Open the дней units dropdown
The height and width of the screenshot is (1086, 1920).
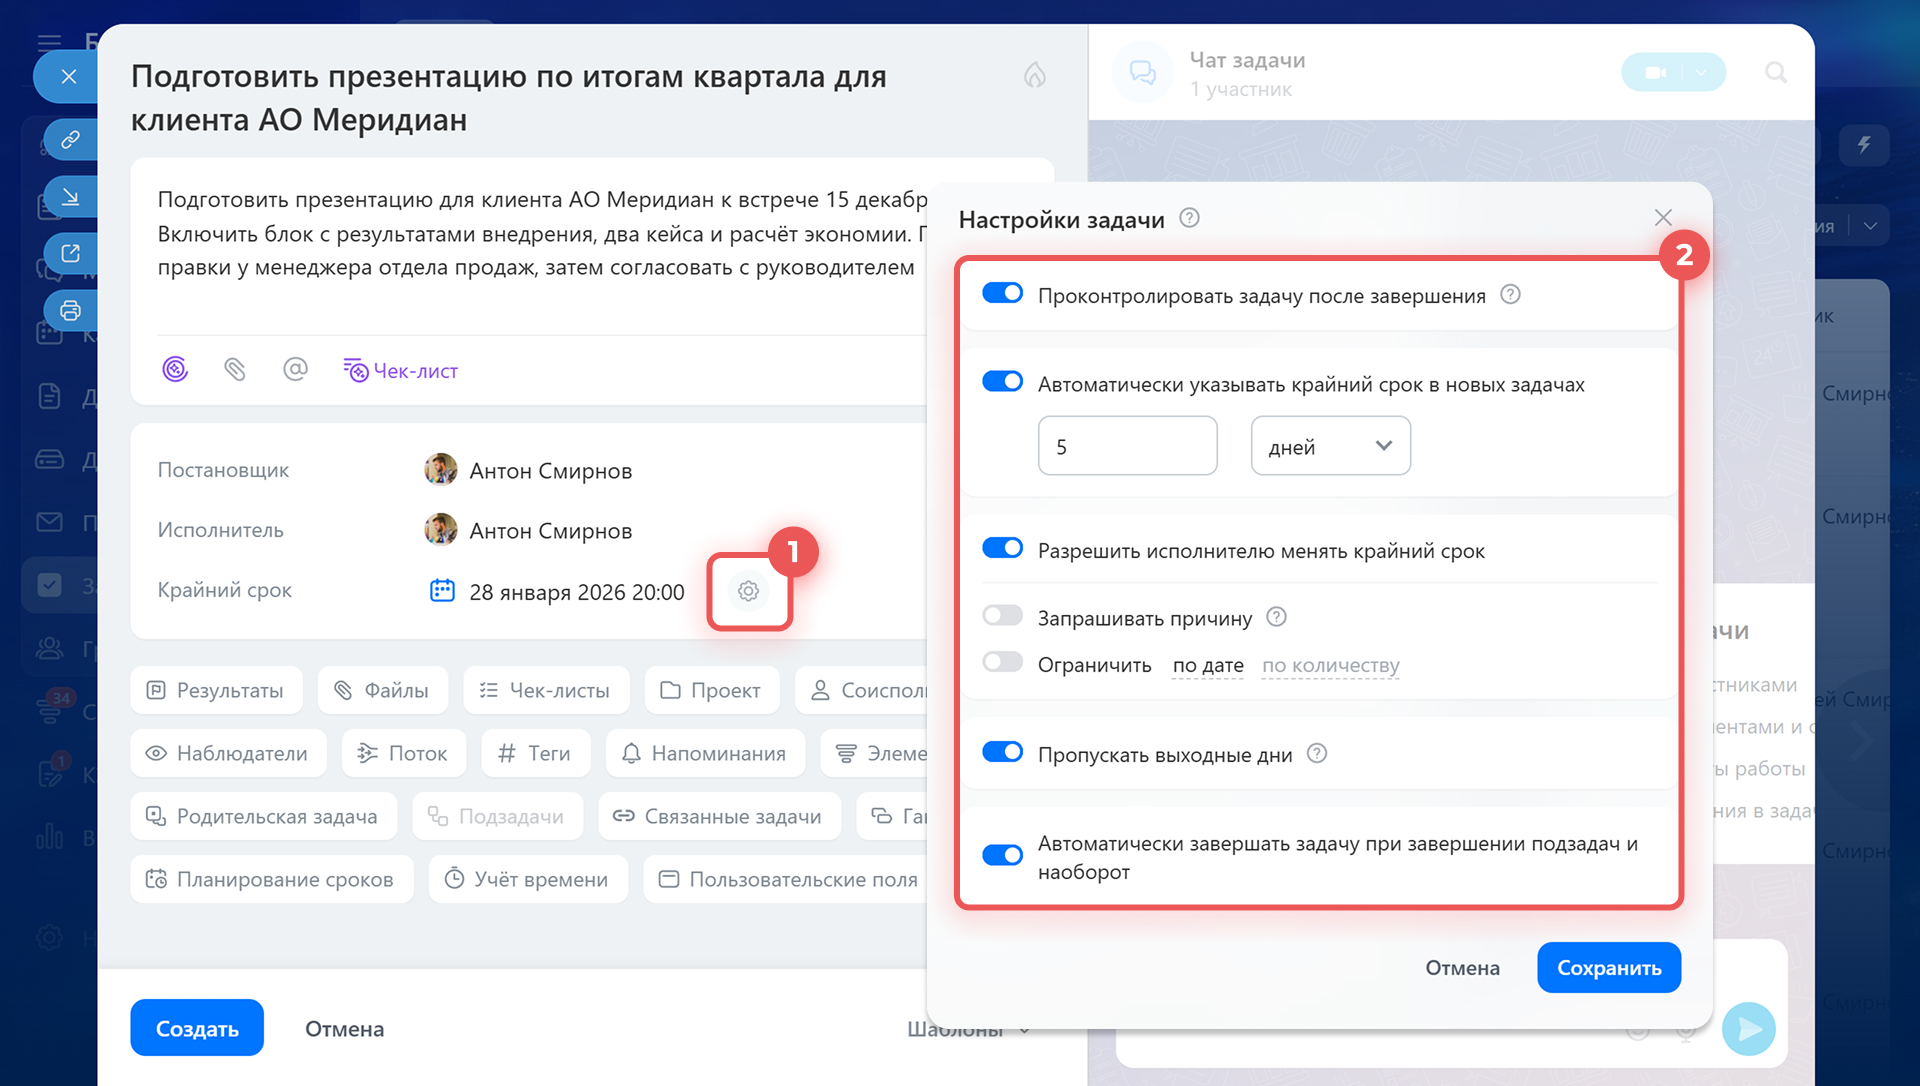tap(1330, 446)
